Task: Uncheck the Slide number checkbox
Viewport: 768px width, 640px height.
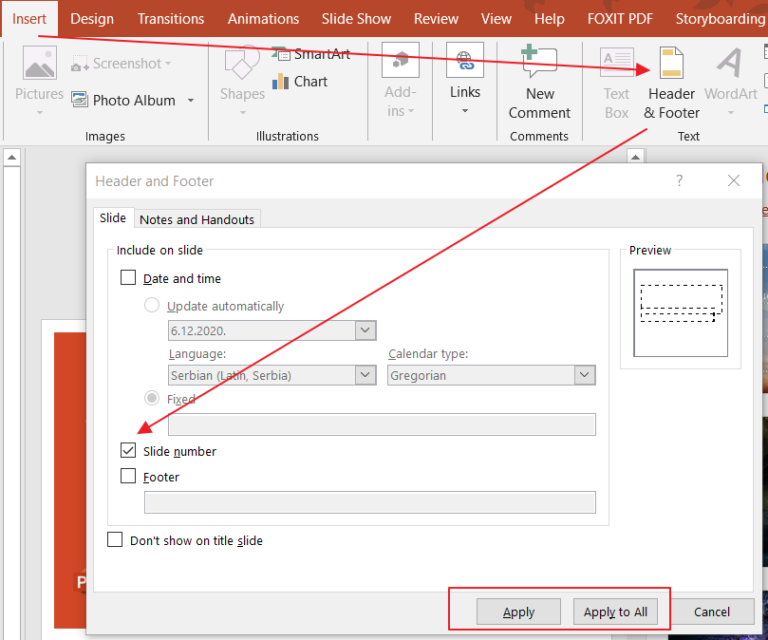Action: 128,451
